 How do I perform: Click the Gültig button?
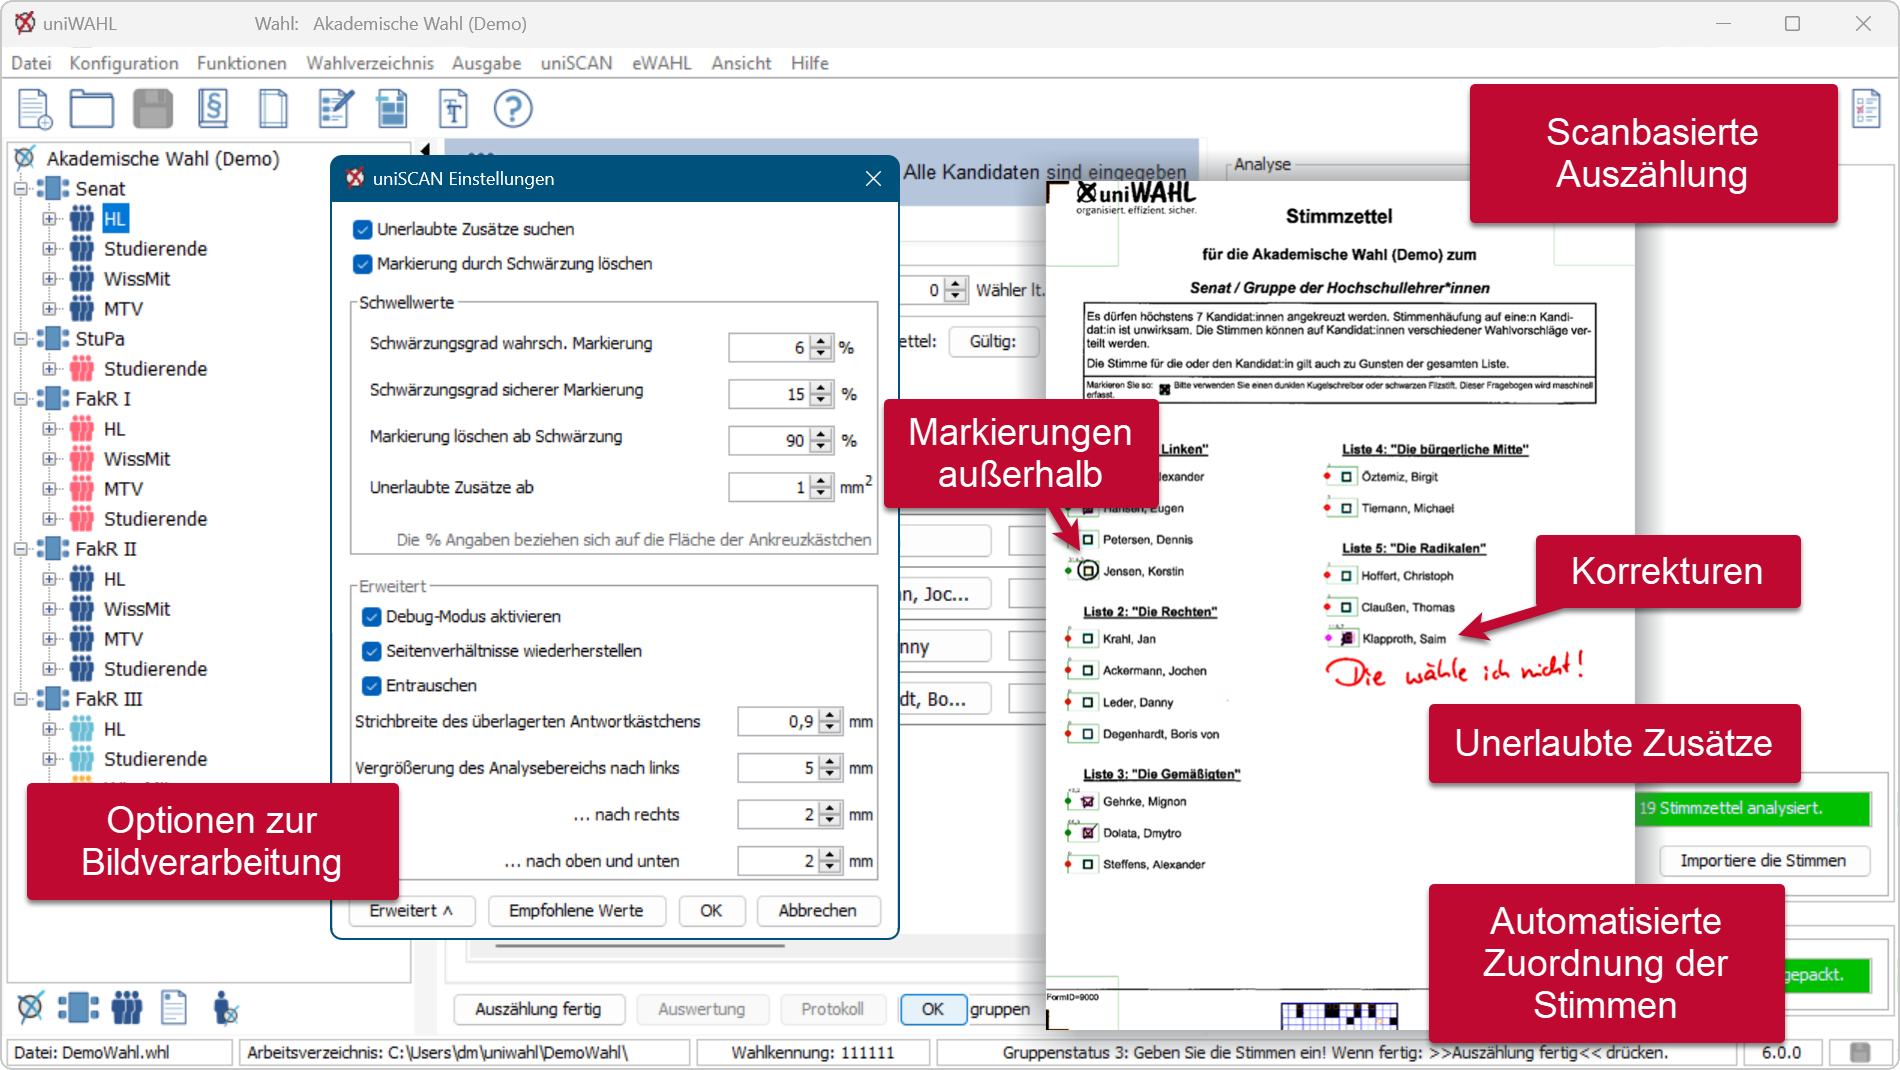(x=993, y=341)
